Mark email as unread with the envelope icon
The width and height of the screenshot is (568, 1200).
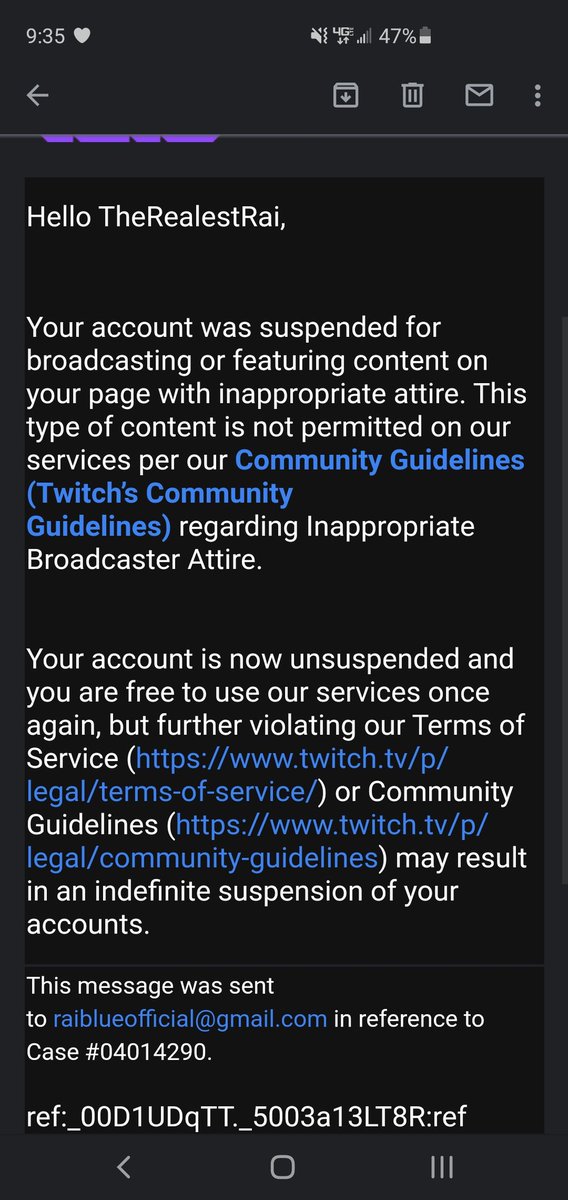coord(479,95)
